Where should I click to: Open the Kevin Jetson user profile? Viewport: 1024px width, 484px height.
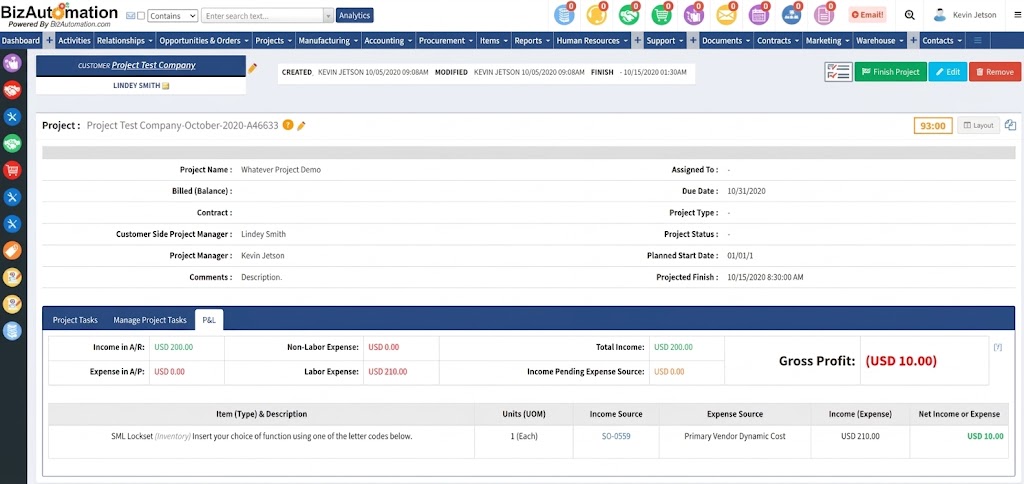tap(966, 15)
